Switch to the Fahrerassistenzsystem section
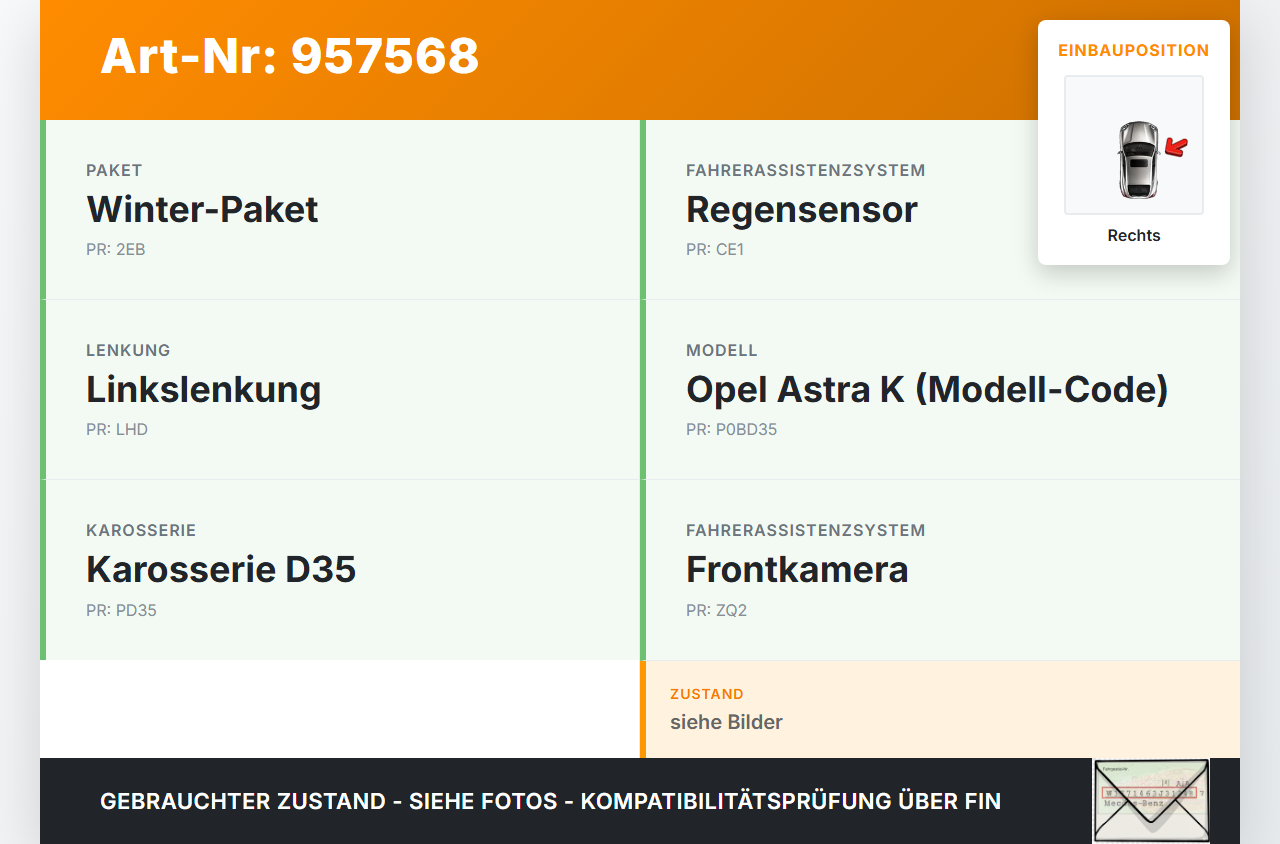The width and height of the screenshot is (1280, 844). point(805,169)
